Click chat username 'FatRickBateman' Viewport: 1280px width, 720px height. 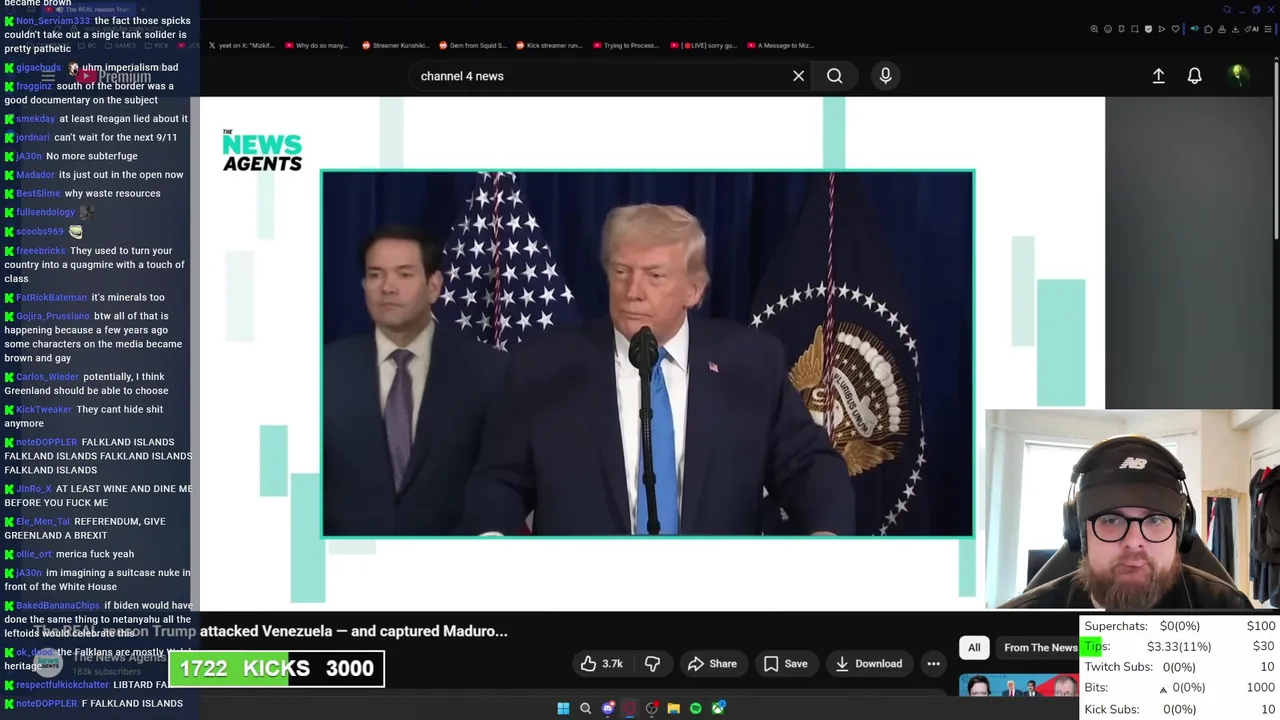pyautogui.click(x=51, y=297)
